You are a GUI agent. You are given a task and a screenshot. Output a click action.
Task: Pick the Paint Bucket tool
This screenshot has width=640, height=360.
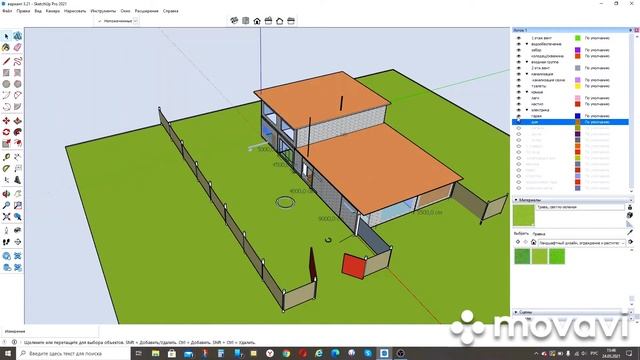6,48
